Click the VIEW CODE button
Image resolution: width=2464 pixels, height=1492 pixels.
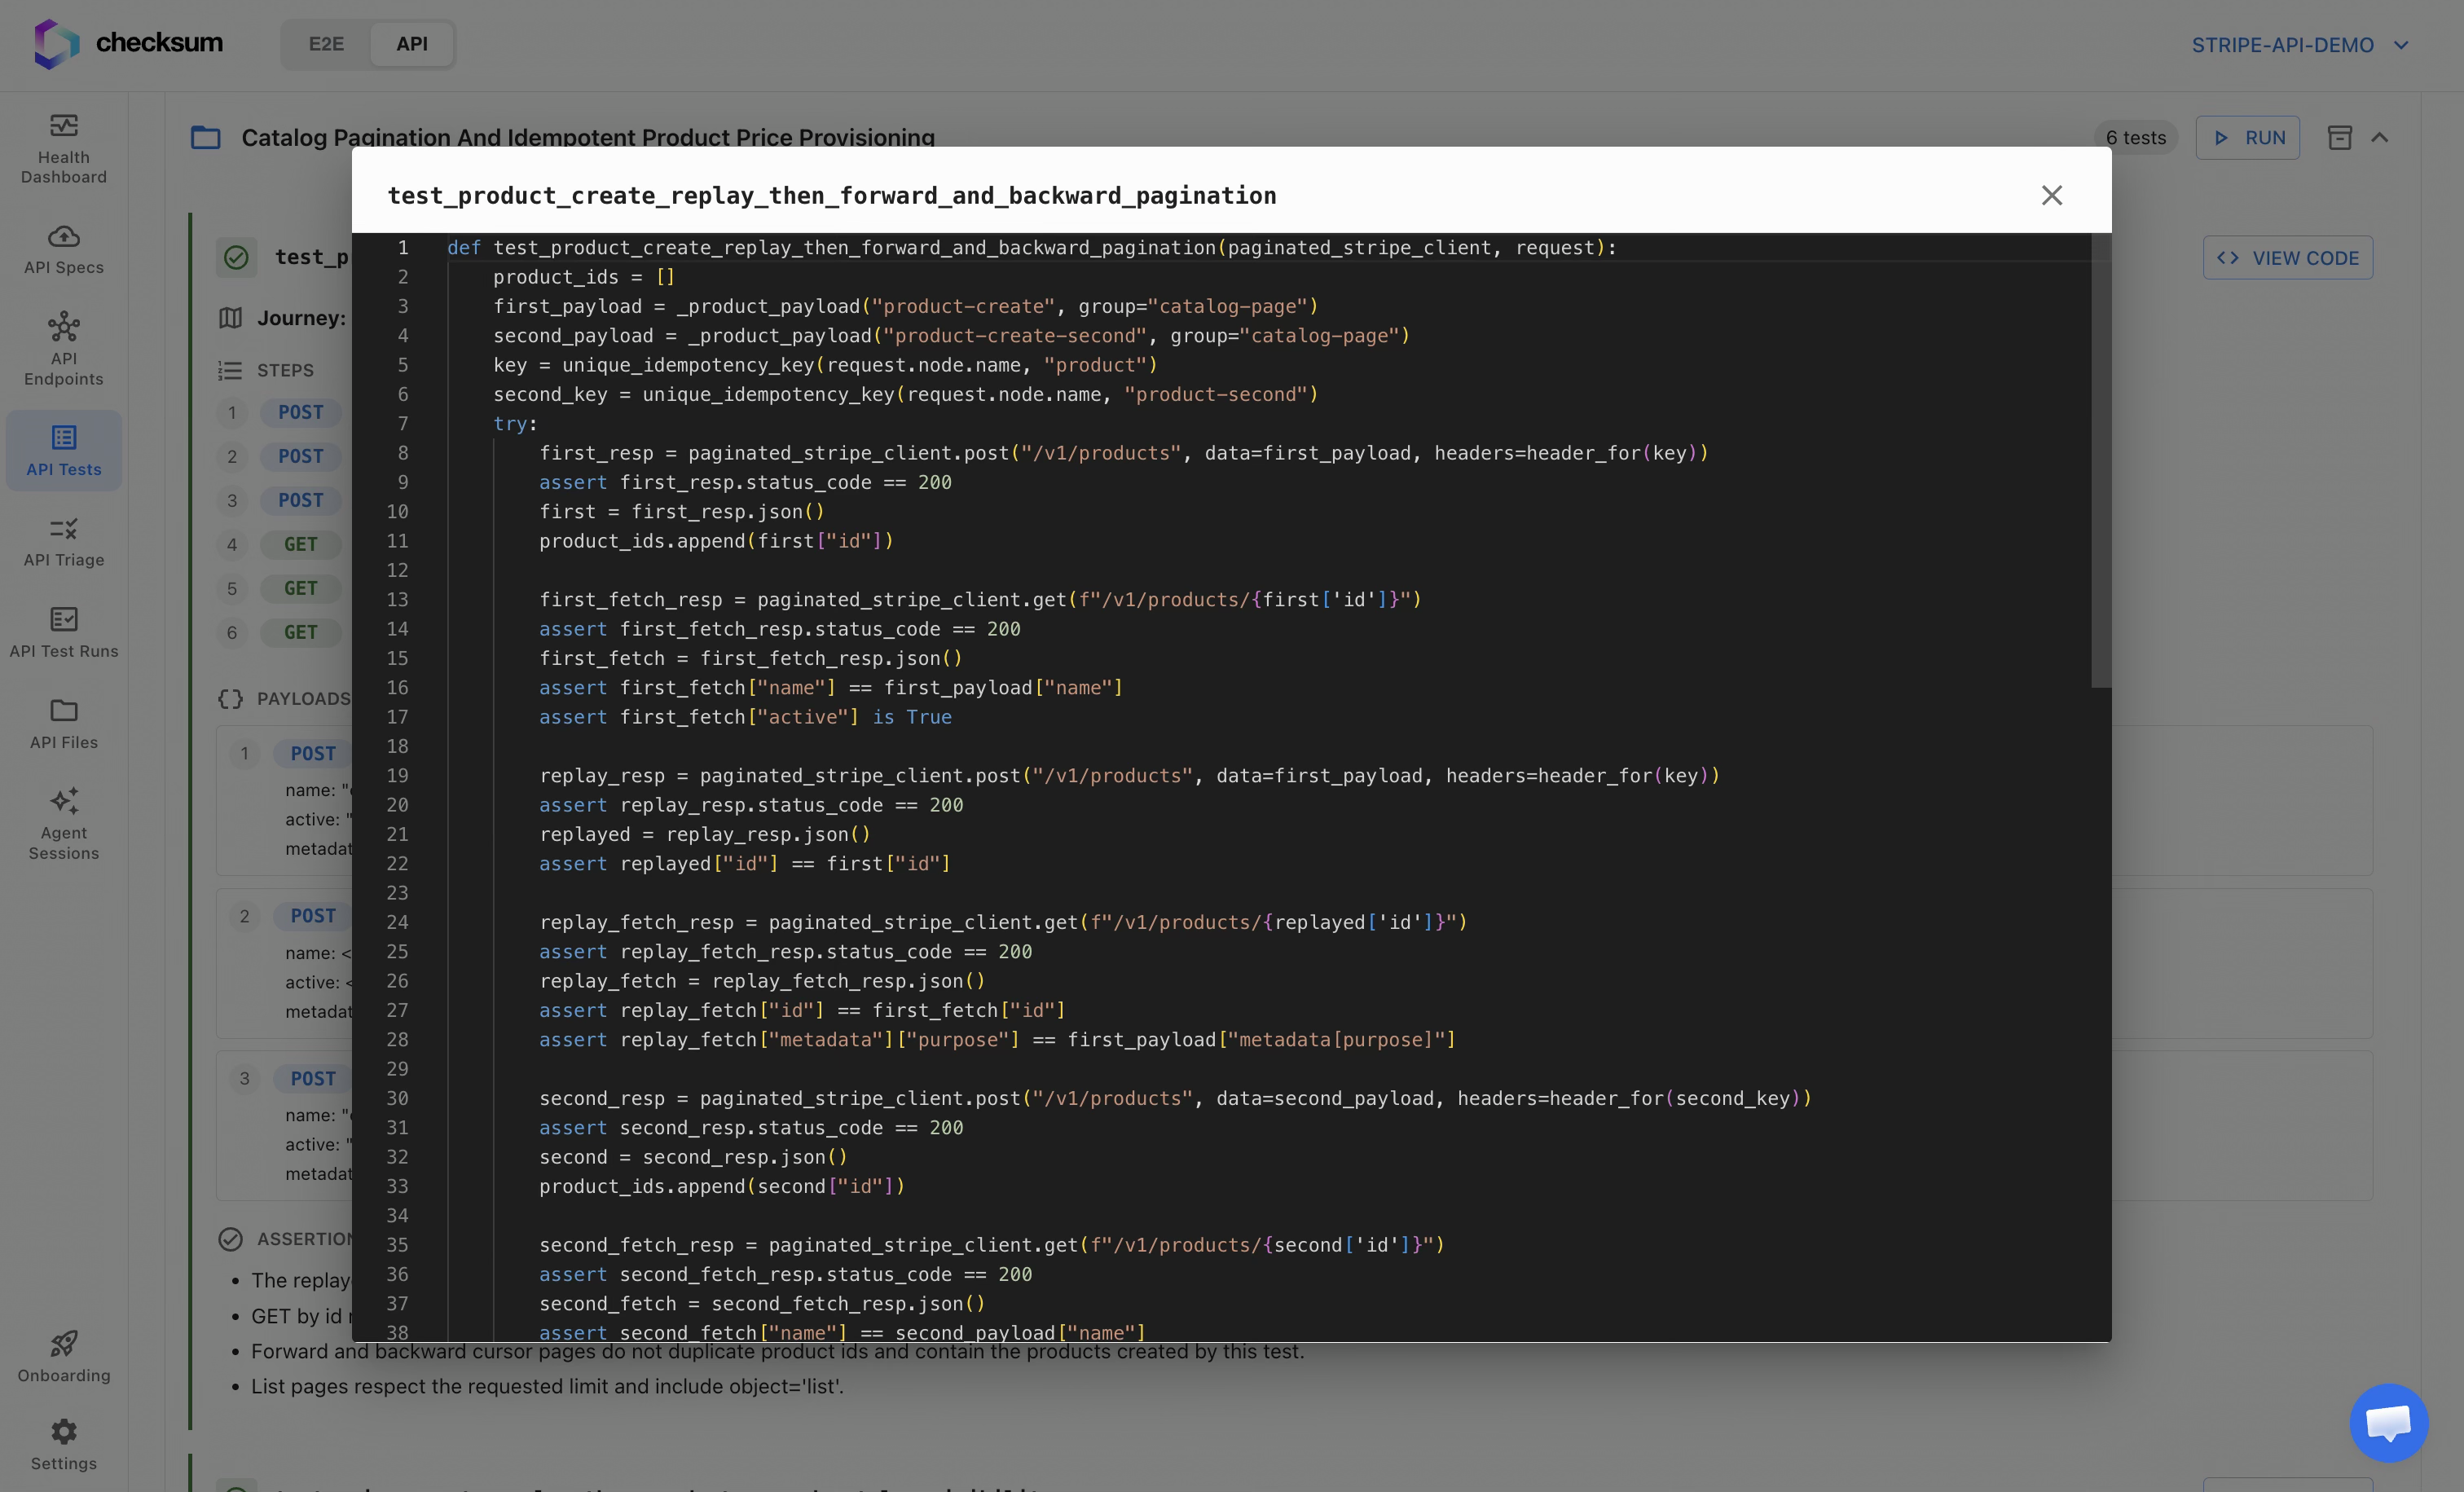coord(2287,258)
